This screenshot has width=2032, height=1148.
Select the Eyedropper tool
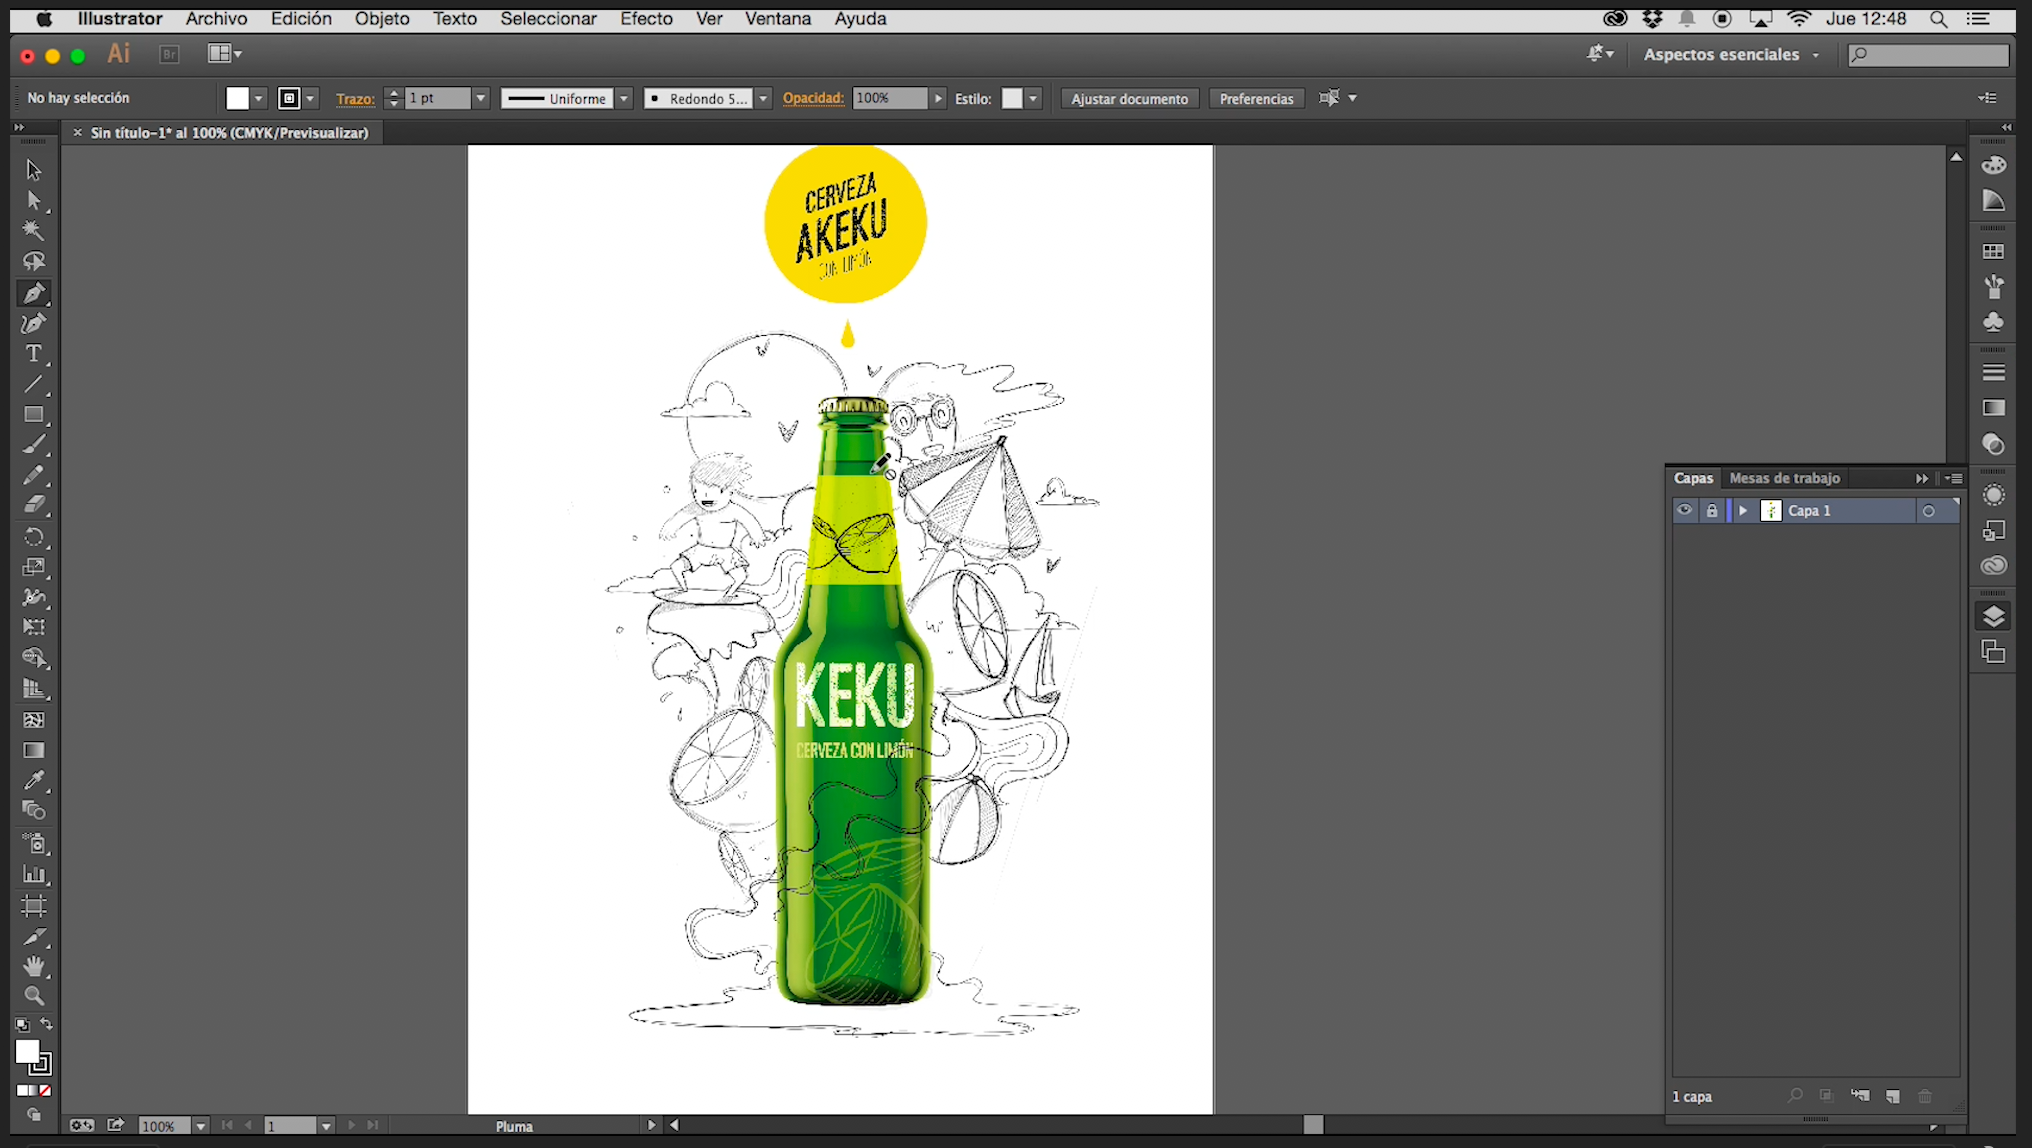tap(34, 780)
